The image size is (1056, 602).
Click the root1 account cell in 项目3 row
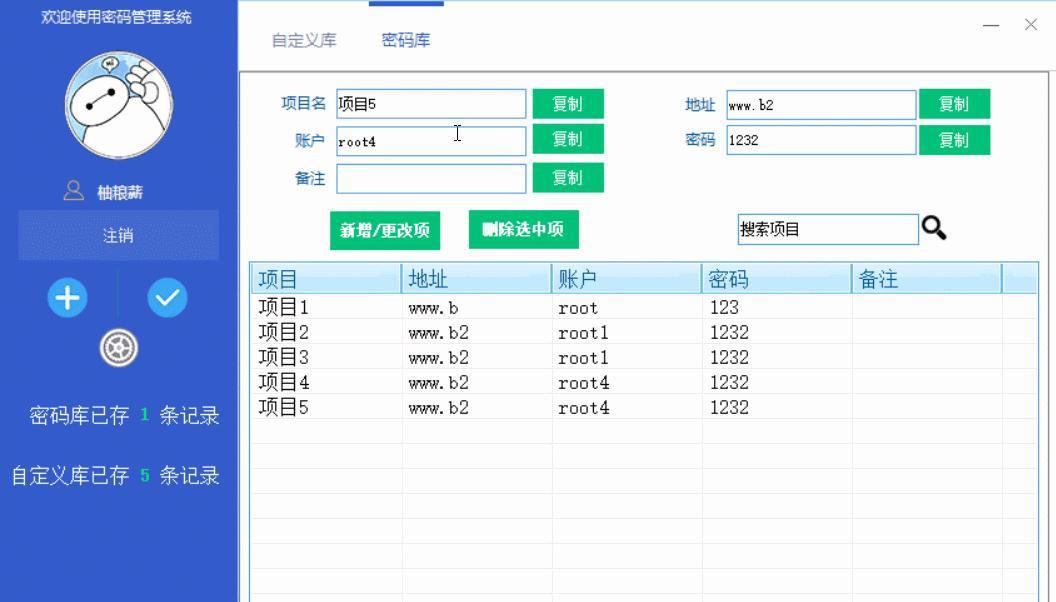pos(583,358)
